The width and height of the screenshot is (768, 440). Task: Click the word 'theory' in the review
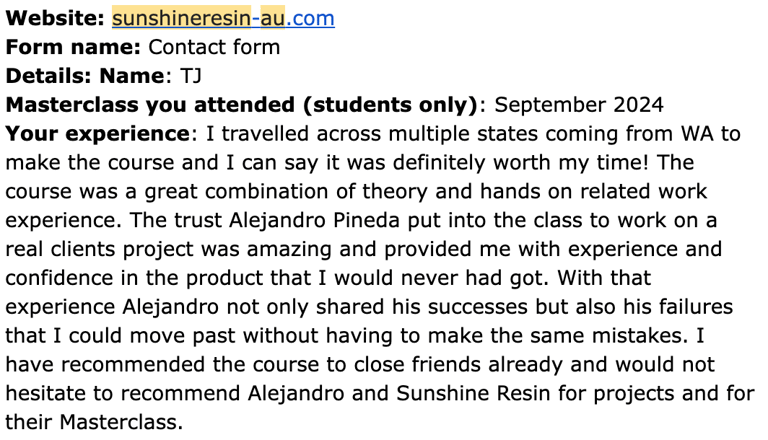click(x=395, y=192)
